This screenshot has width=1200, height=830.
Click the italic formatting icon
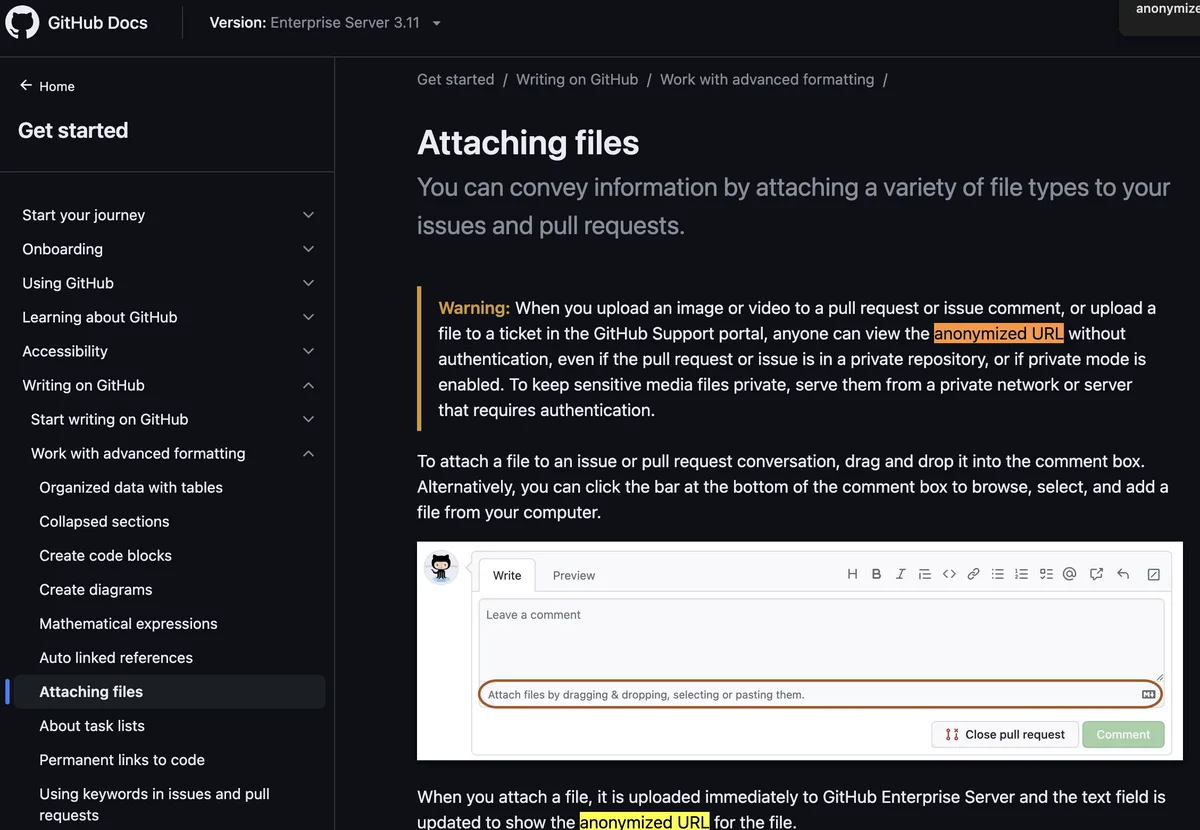(900, 574)
